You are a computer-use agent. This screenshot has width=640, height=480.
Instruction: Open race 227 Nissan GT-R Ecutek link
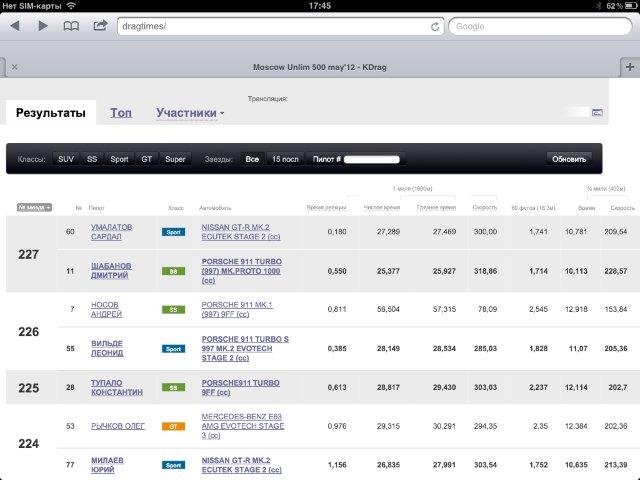(x=241, y=232)
